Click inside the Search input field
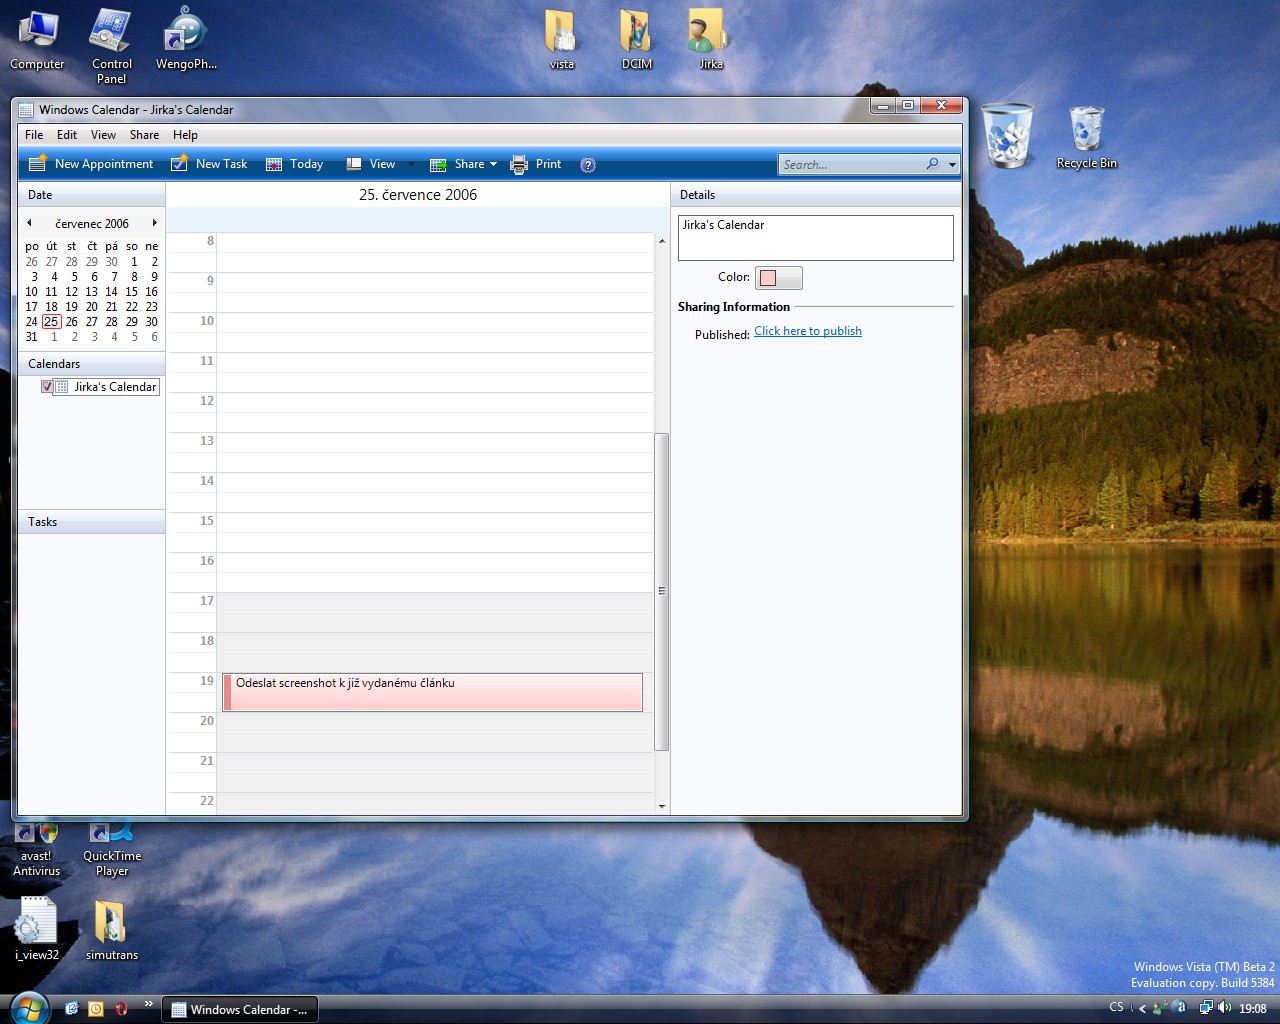This screenshot has width=1280, height=1024. coord(850,164)
